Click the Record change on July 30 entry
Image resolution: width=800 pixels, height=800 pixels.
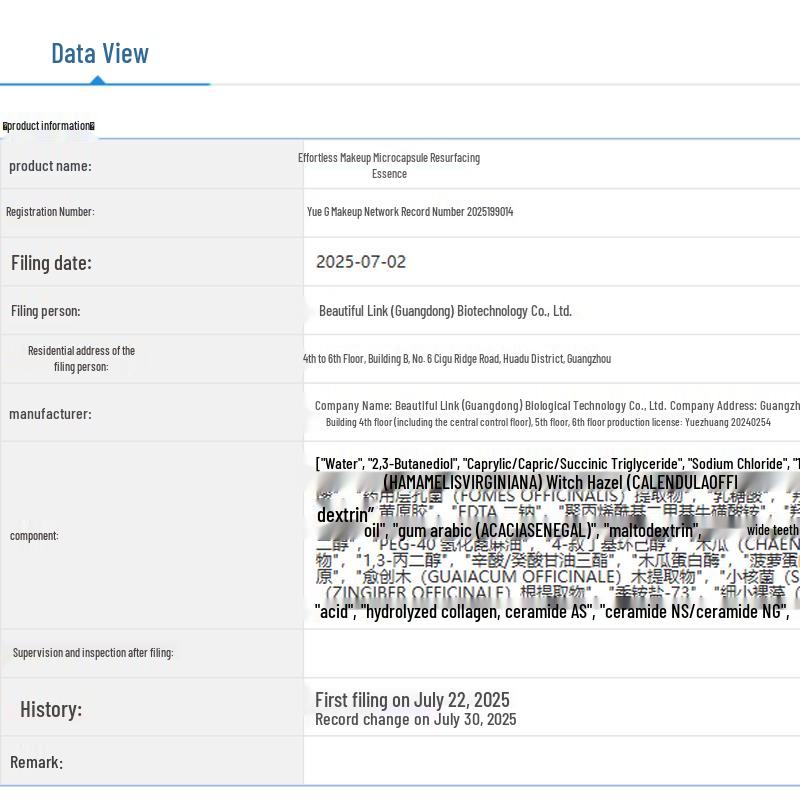(415, 719)
